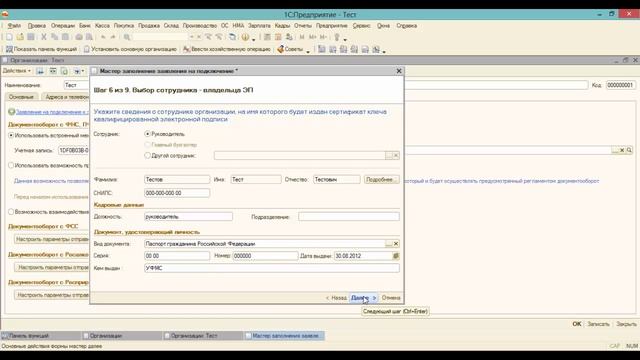Click into the Кем выдан field
Image resolution: width=640 pixels, height=360 pixels.
click(272, 268)
